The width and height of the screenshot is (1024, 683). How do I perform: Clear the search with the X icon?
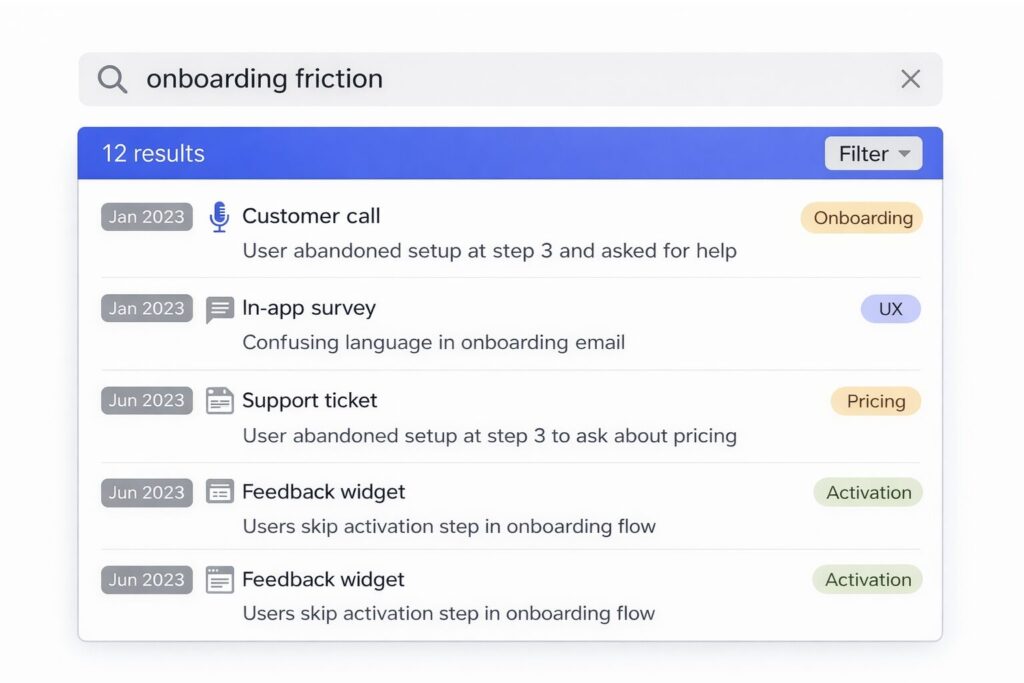[910, 79]
